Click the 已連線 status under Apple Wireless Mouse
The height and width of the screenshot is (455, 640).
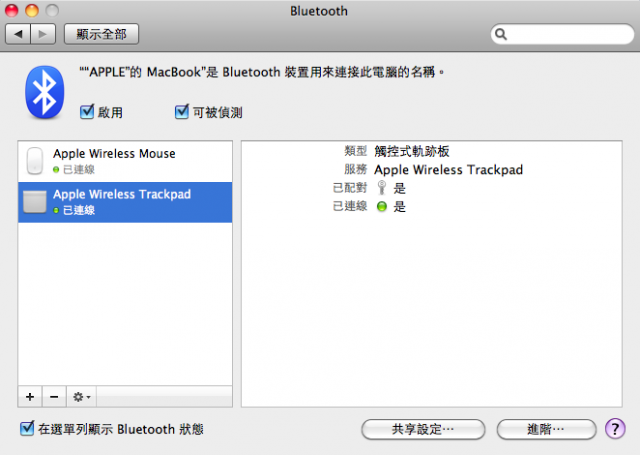point(79,169)
